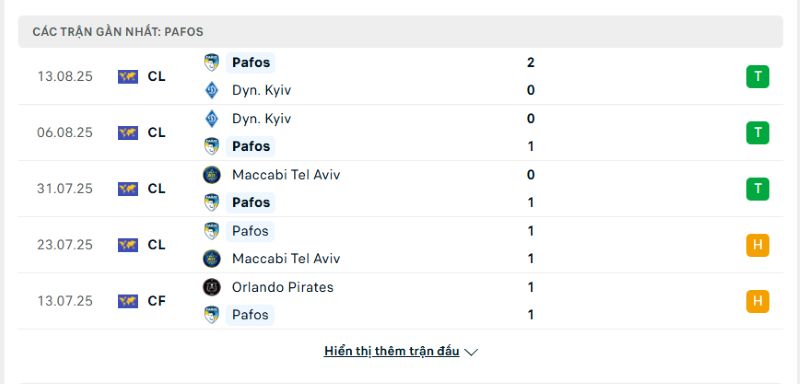800x384 pixels.
Task: Click CF competition label on 13.07.25 row
Action: tap(157, 301)
